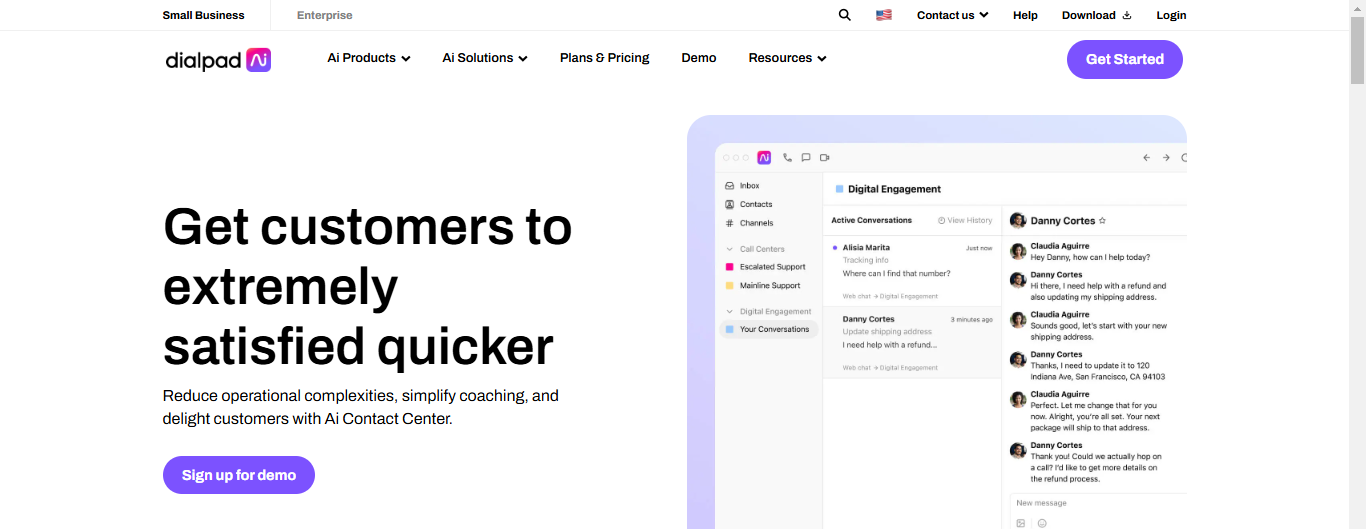Expand the Ai Solutions menu
Viewport: 1366px width, 529px height.
[485, 58]
